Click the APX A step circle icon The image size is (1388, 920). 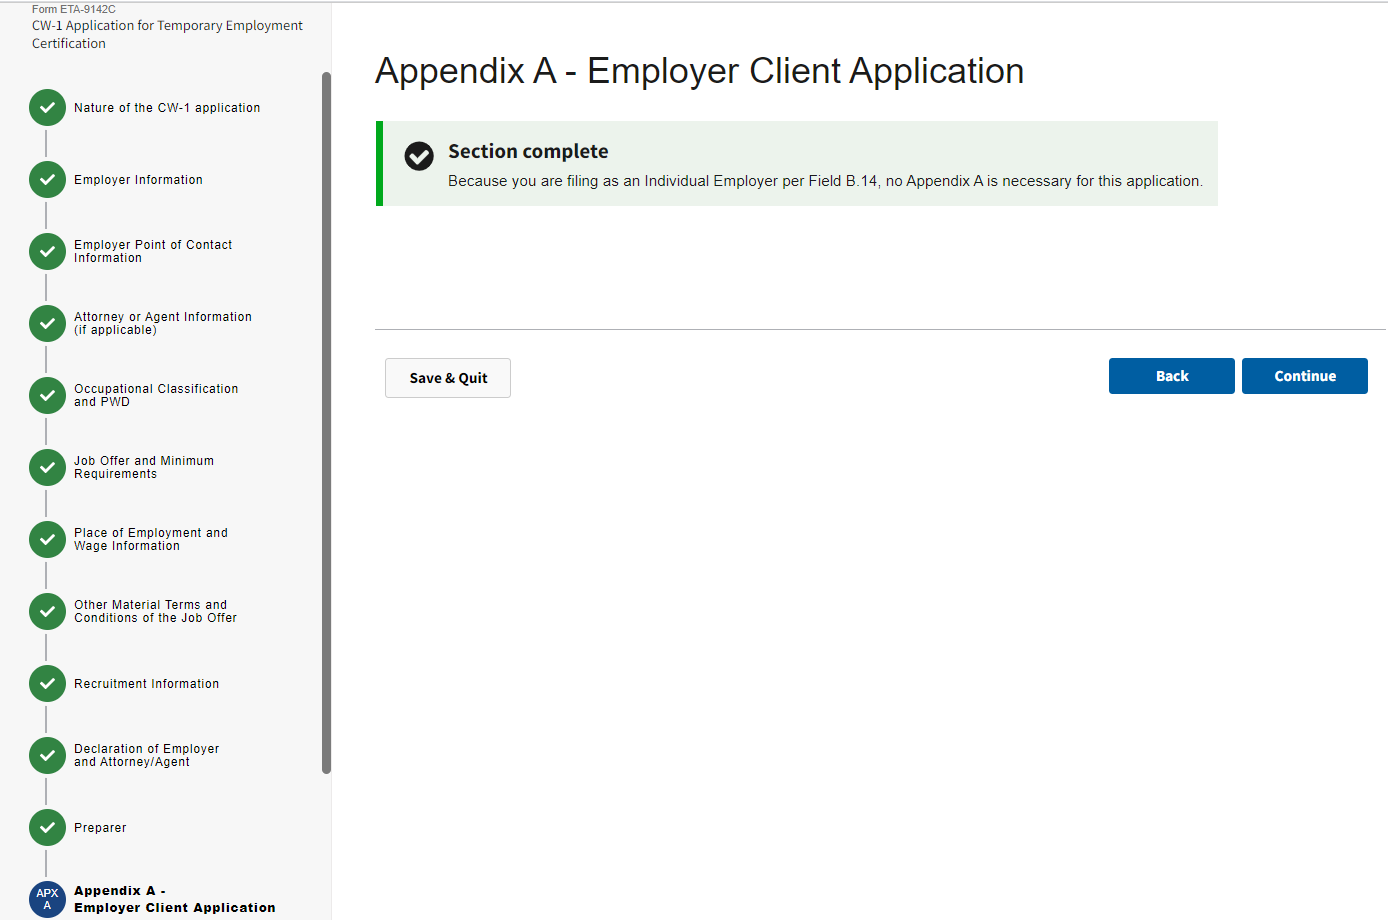(47, 899)
